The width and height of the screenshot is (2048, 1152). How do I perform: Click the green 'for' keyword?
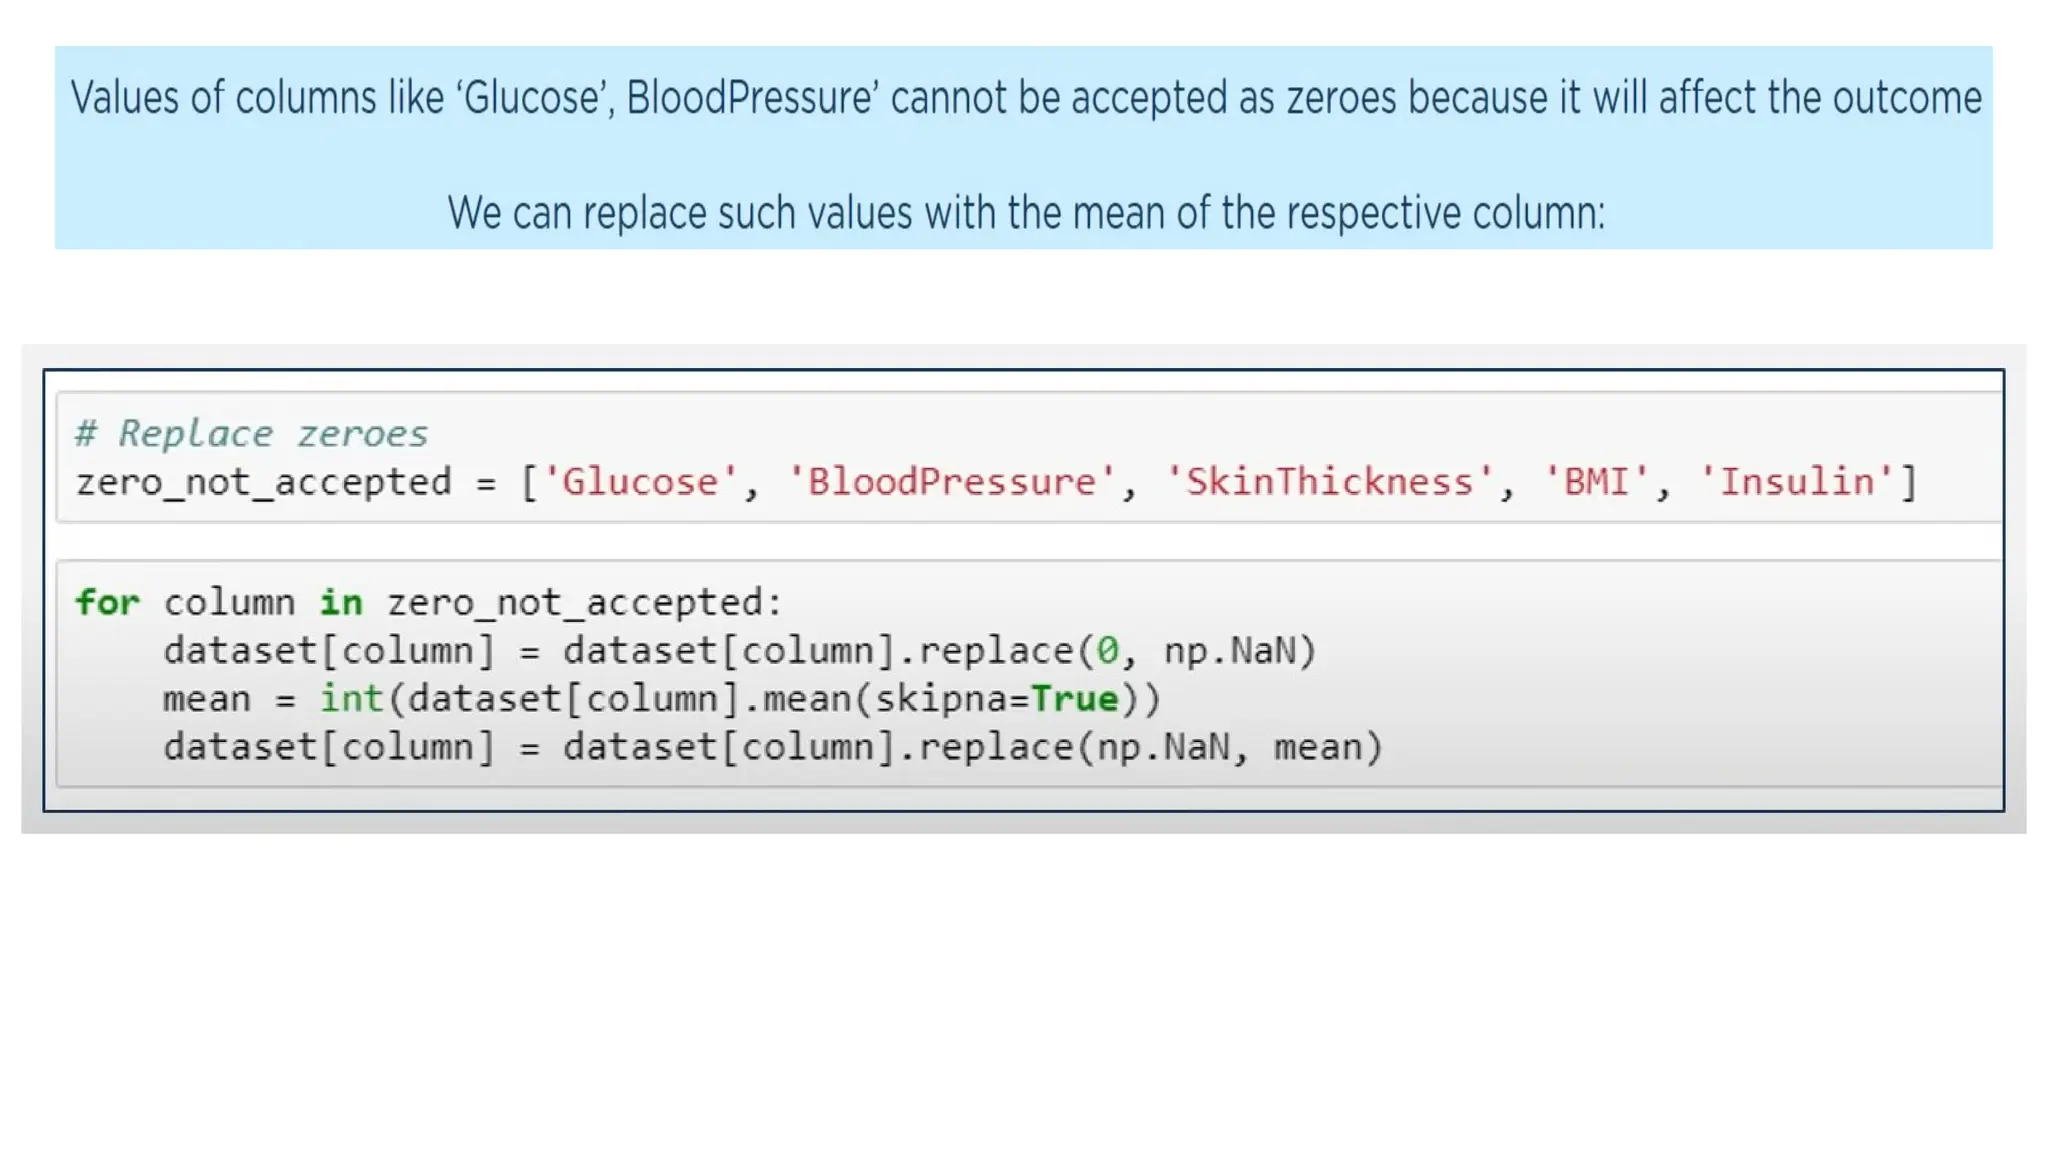click(107, 602)
